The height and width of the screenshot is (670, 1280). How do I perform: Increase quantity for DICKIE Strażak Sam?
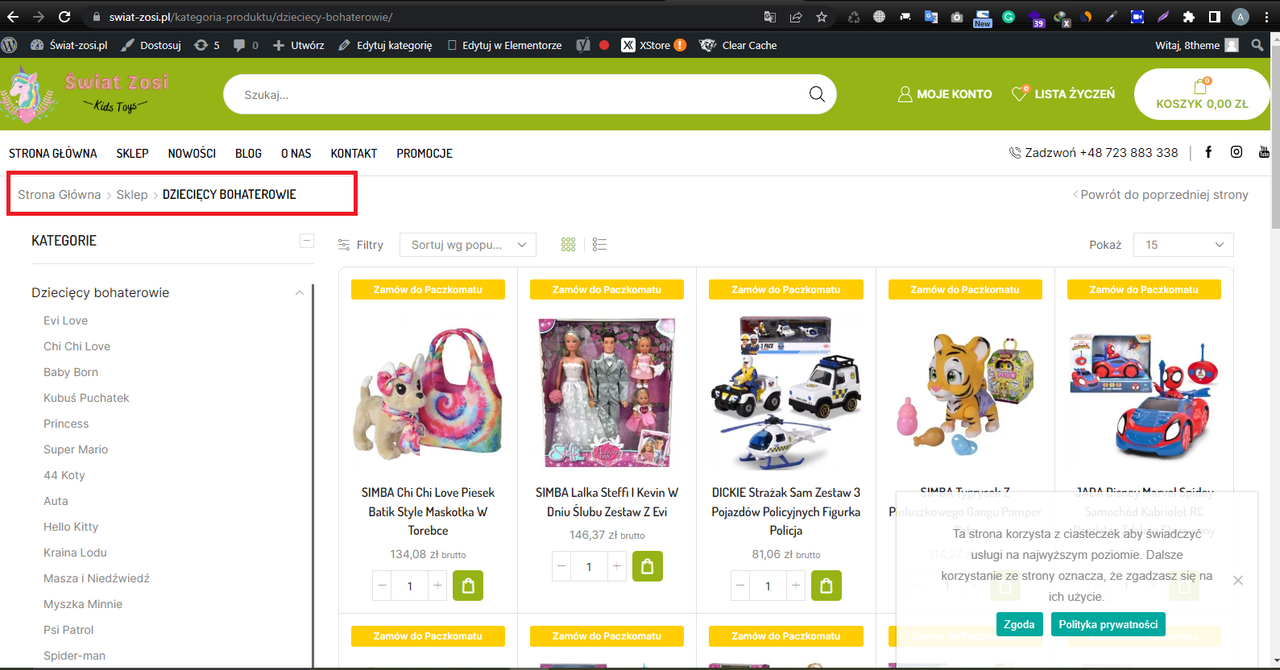795,586
